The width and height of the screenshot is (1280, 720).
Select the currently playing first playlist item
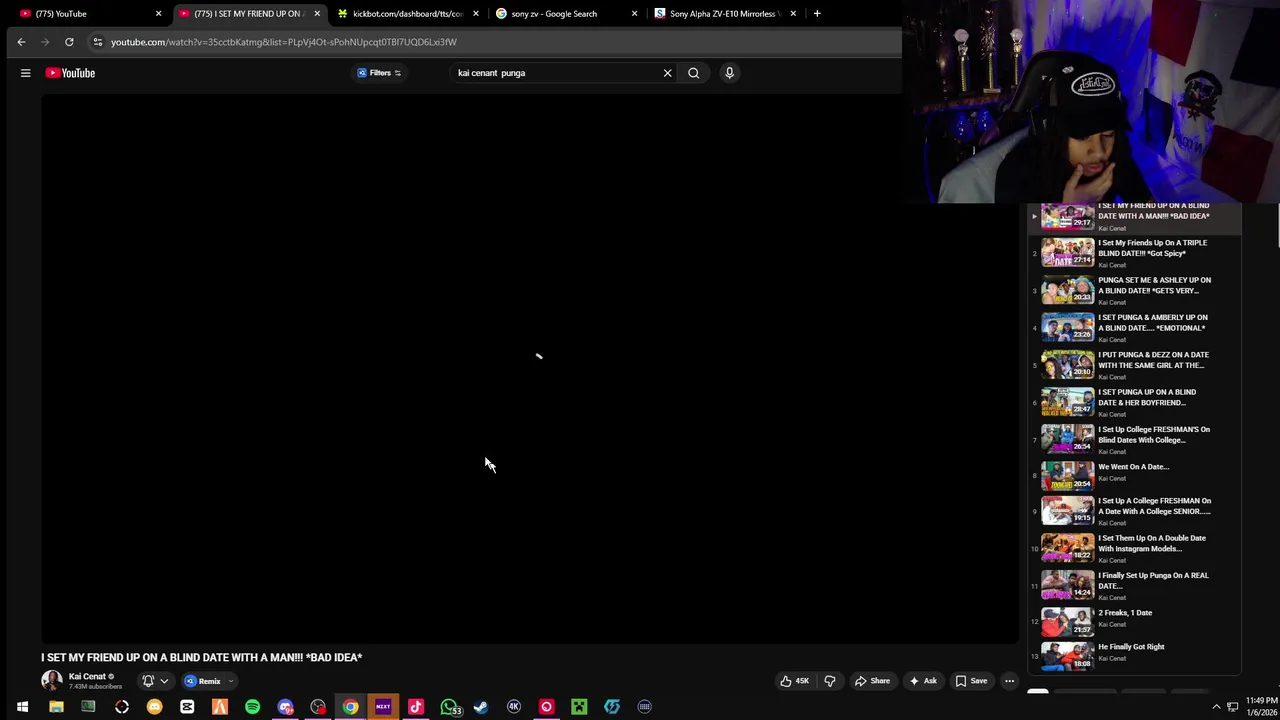coord(1135,217)
